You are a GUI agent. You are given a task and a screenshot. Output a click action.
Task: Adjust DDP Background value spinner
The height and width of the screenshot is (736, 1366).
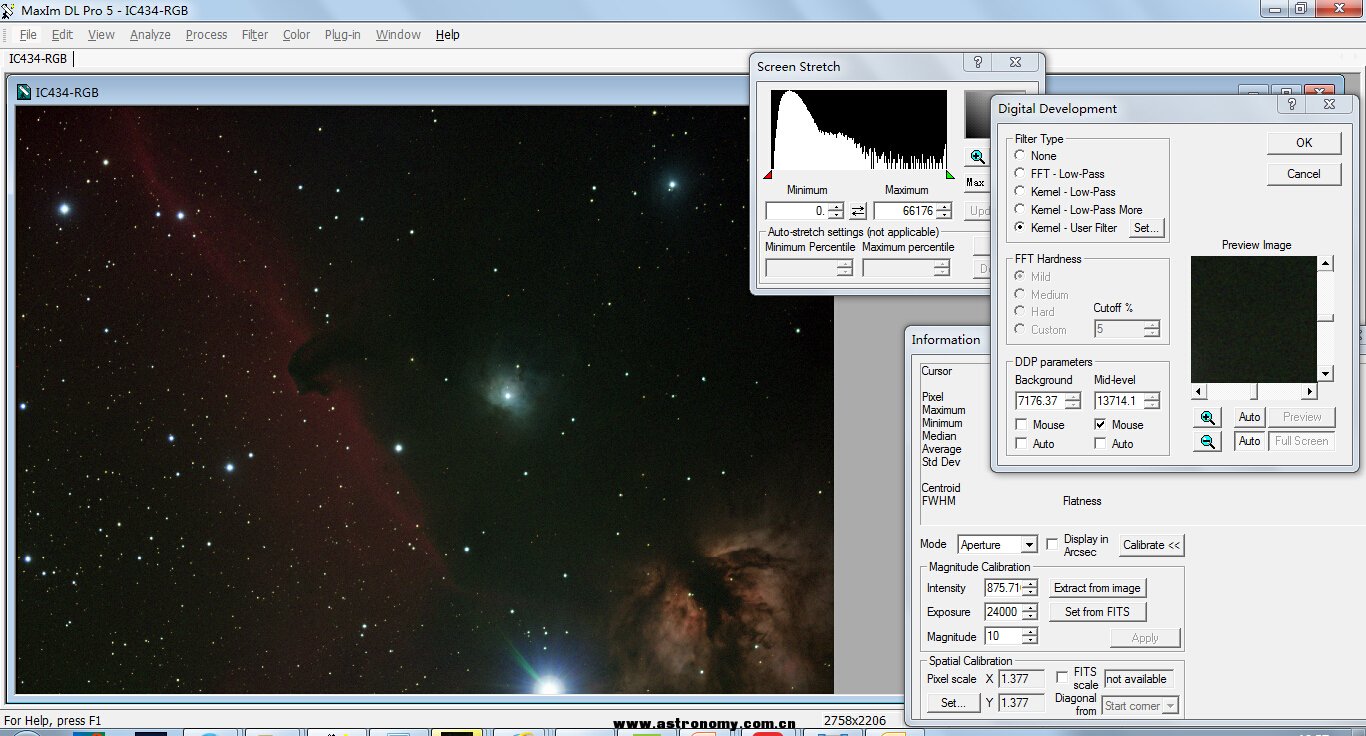tap(1073, 401)
